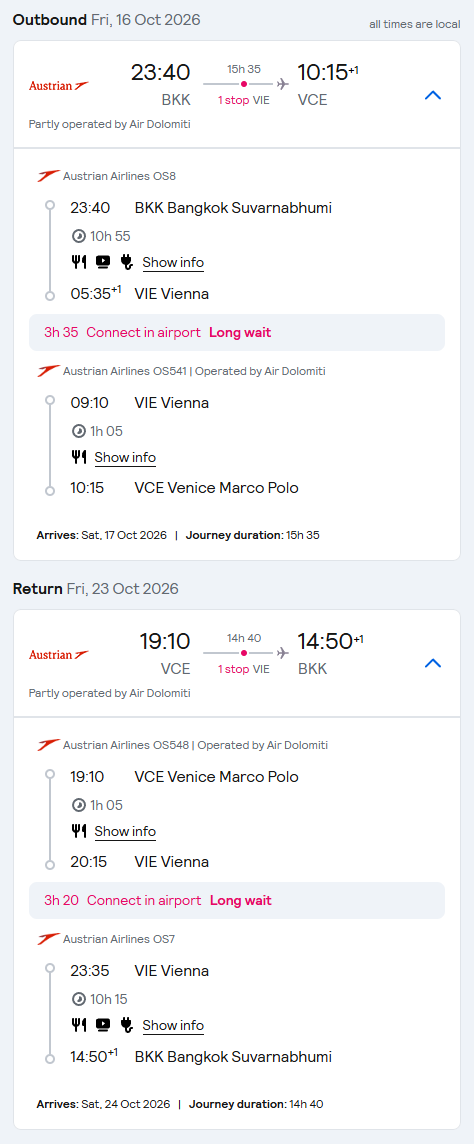Image resolution: width=474 pixels, height=1144 pixels.
Task: Click the 3h 20 connect in airport banner
Action: (237, 900)
